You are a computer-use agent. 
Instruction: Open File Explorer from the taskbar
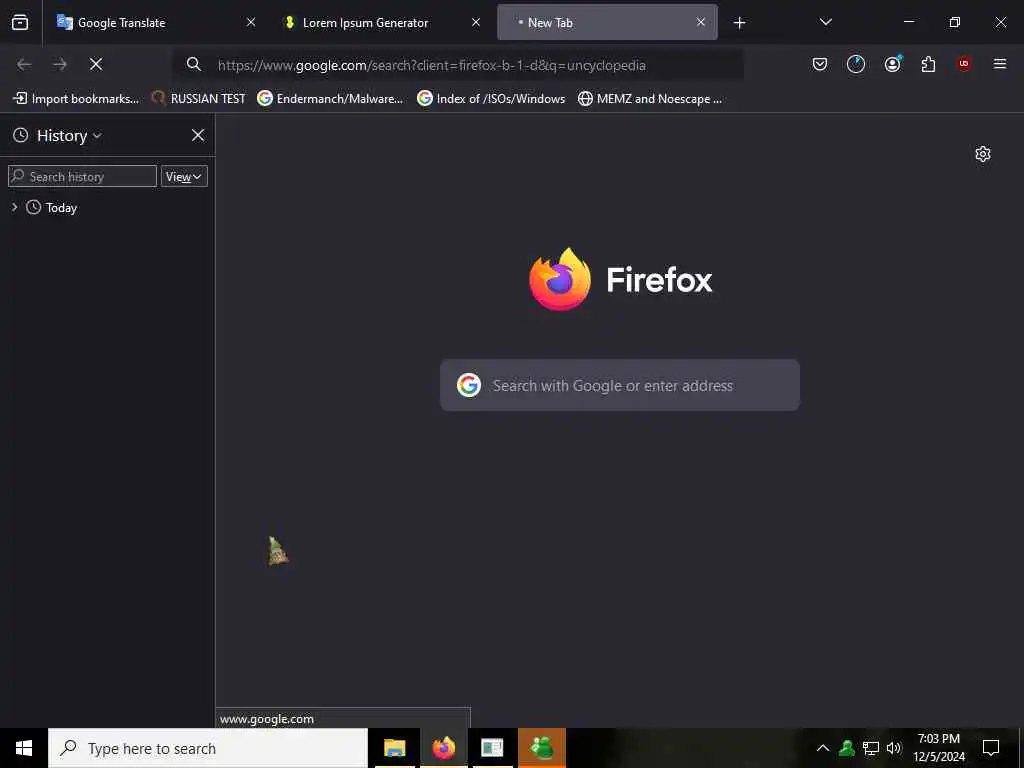tap(394, 748)
